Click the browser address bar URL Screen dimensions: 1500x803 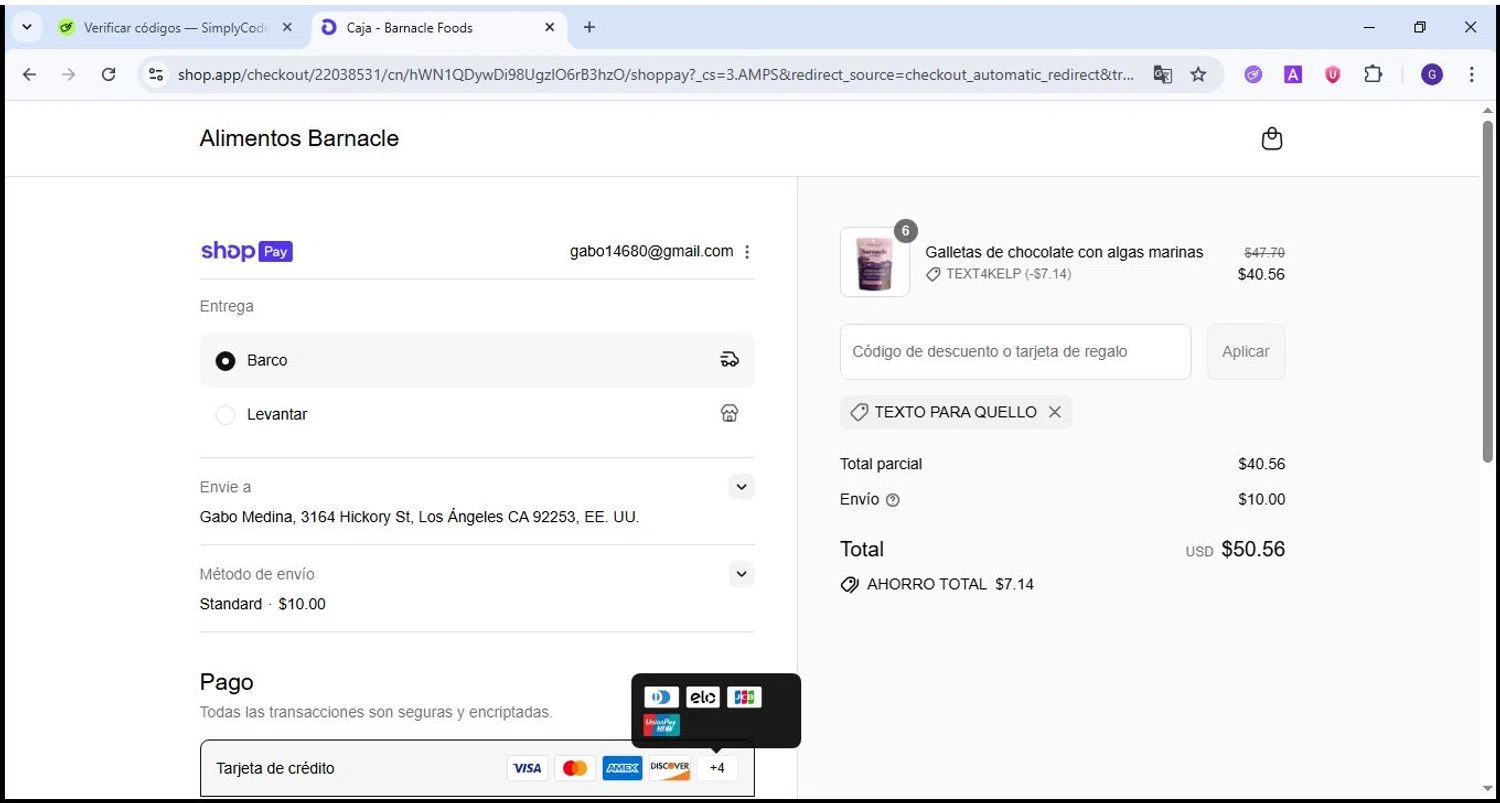coord(655,74)
